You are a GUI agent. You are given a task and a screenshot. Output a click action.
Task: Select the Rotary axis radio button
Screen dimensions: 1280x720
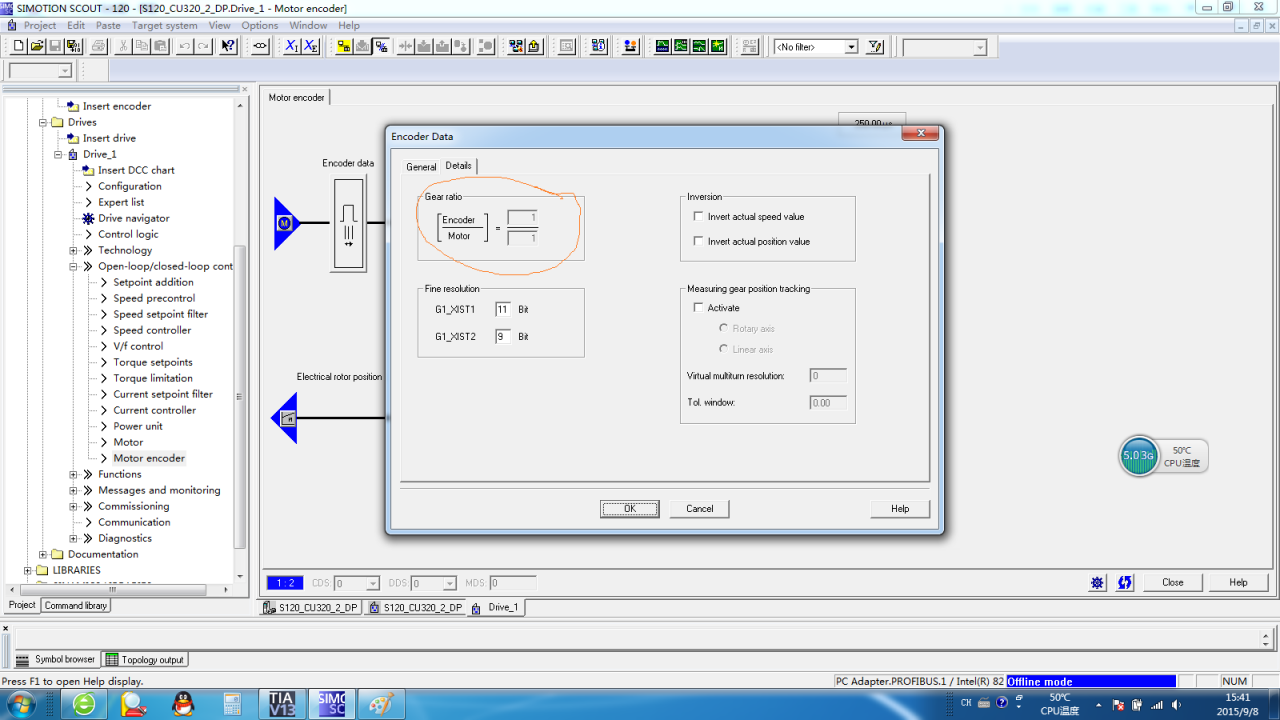tap(724, 328)
